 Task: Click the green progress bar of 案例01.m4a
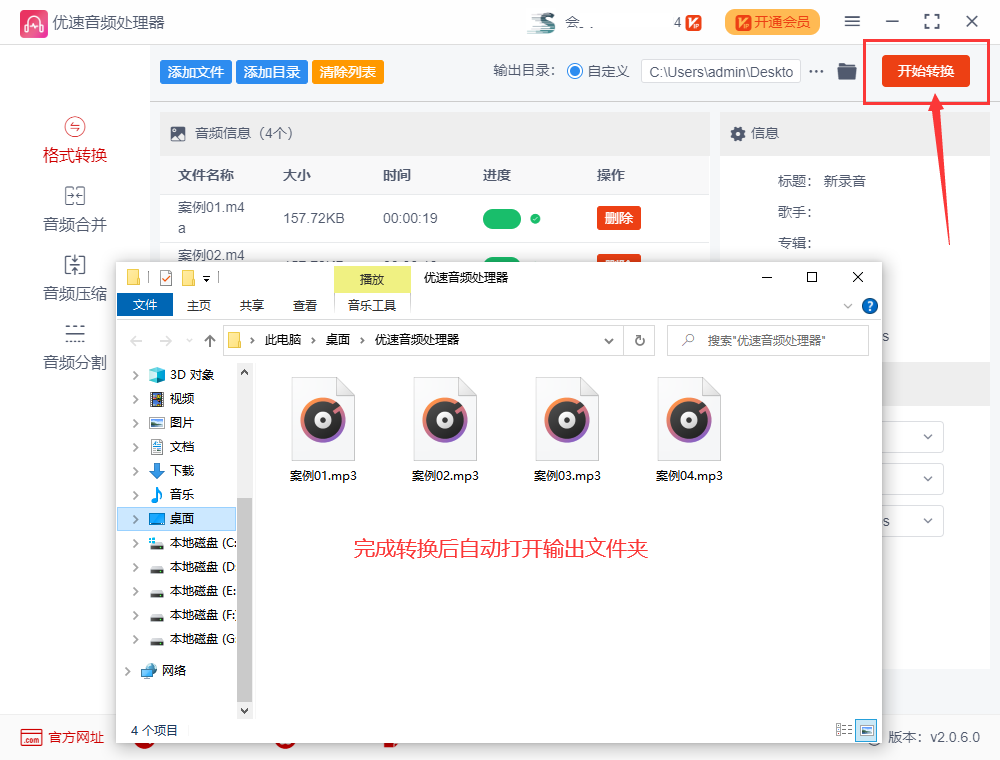502,219
